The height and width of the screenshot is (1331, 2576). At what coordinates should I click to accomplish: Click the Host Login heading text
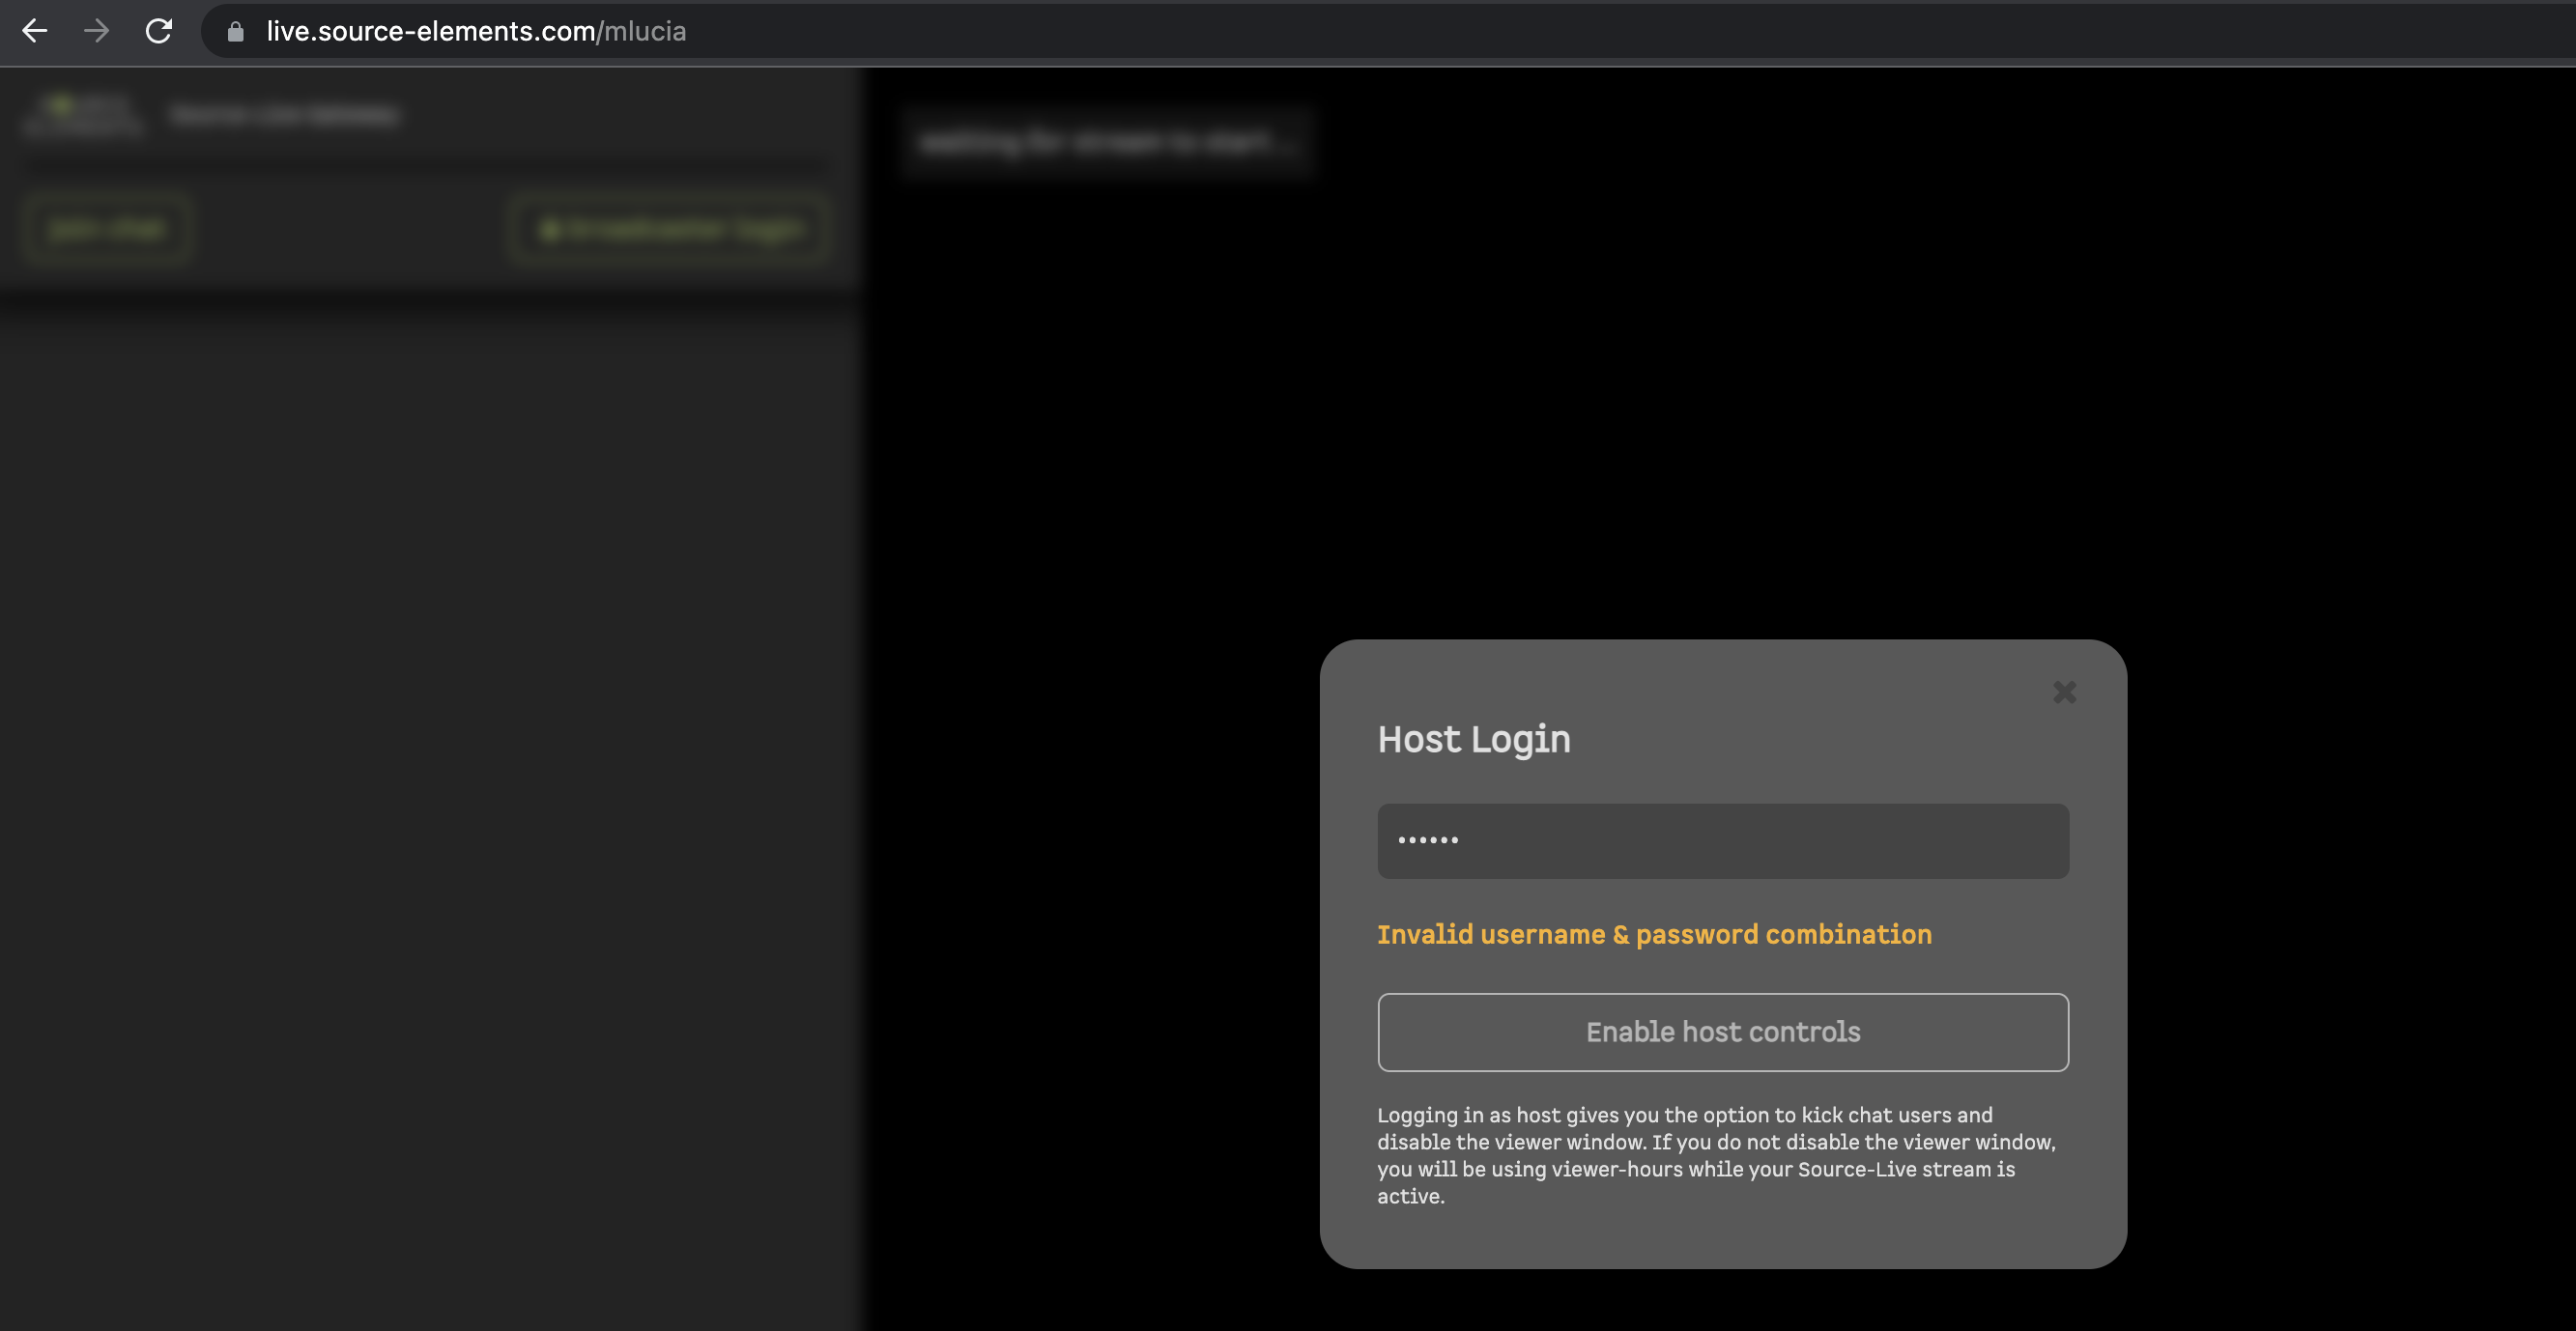point(1473,739)
